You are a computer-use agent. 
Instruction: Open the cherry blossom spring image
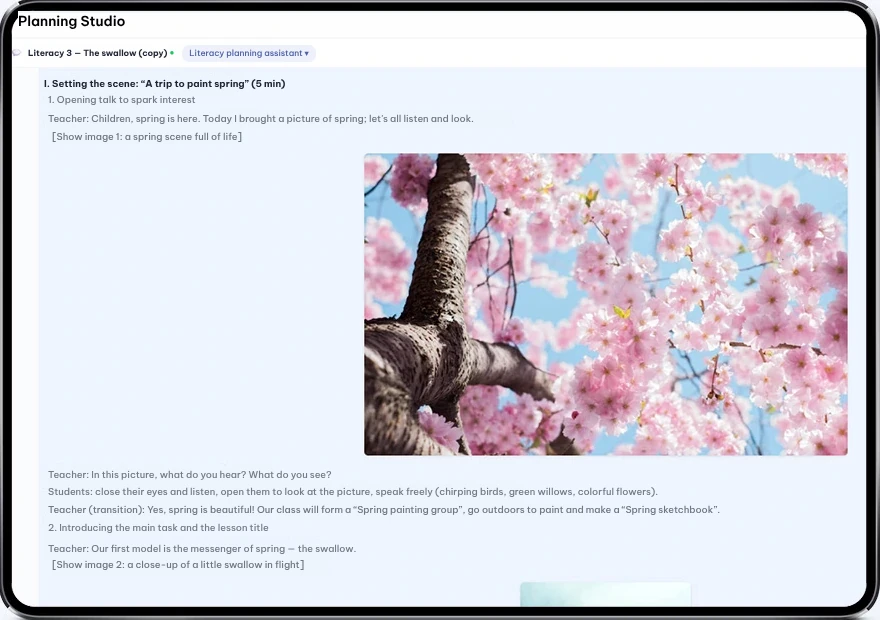(x=606, y=304)
